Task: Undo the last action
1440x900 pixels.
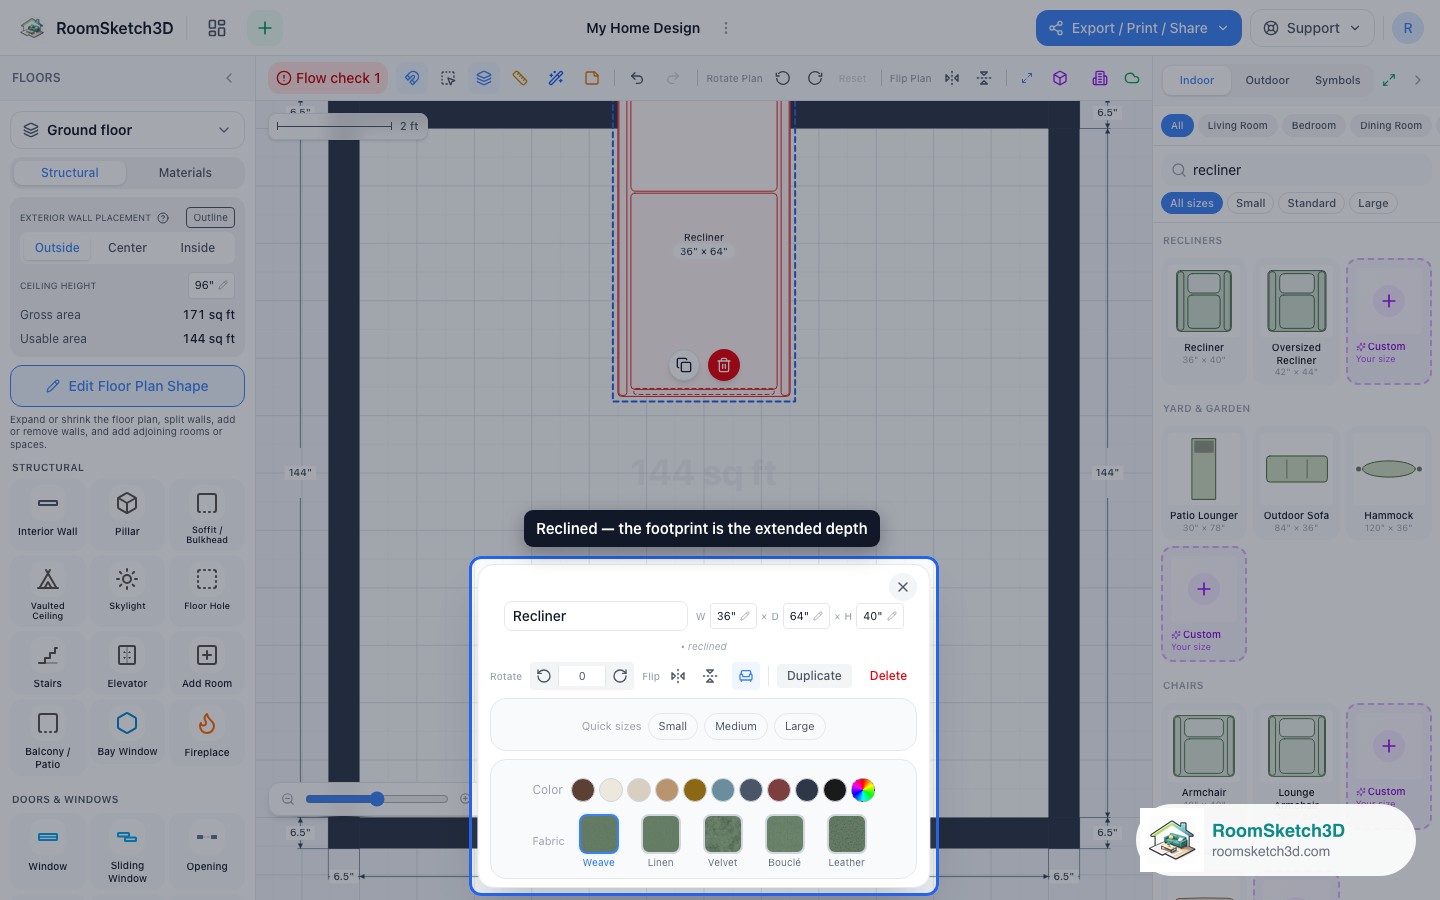Action: pyautogui.click(x=637, y=78)
